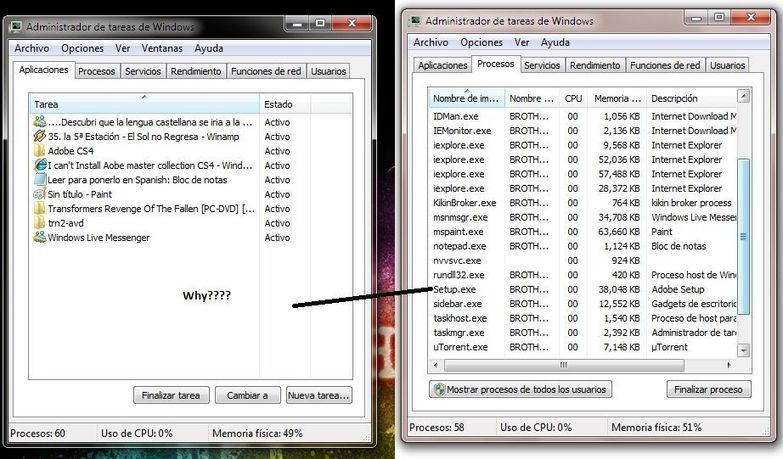The image size is (783, 459).
Task: Click horizontal scroll left arrow in process list
Action: click(x=436, y=365)
